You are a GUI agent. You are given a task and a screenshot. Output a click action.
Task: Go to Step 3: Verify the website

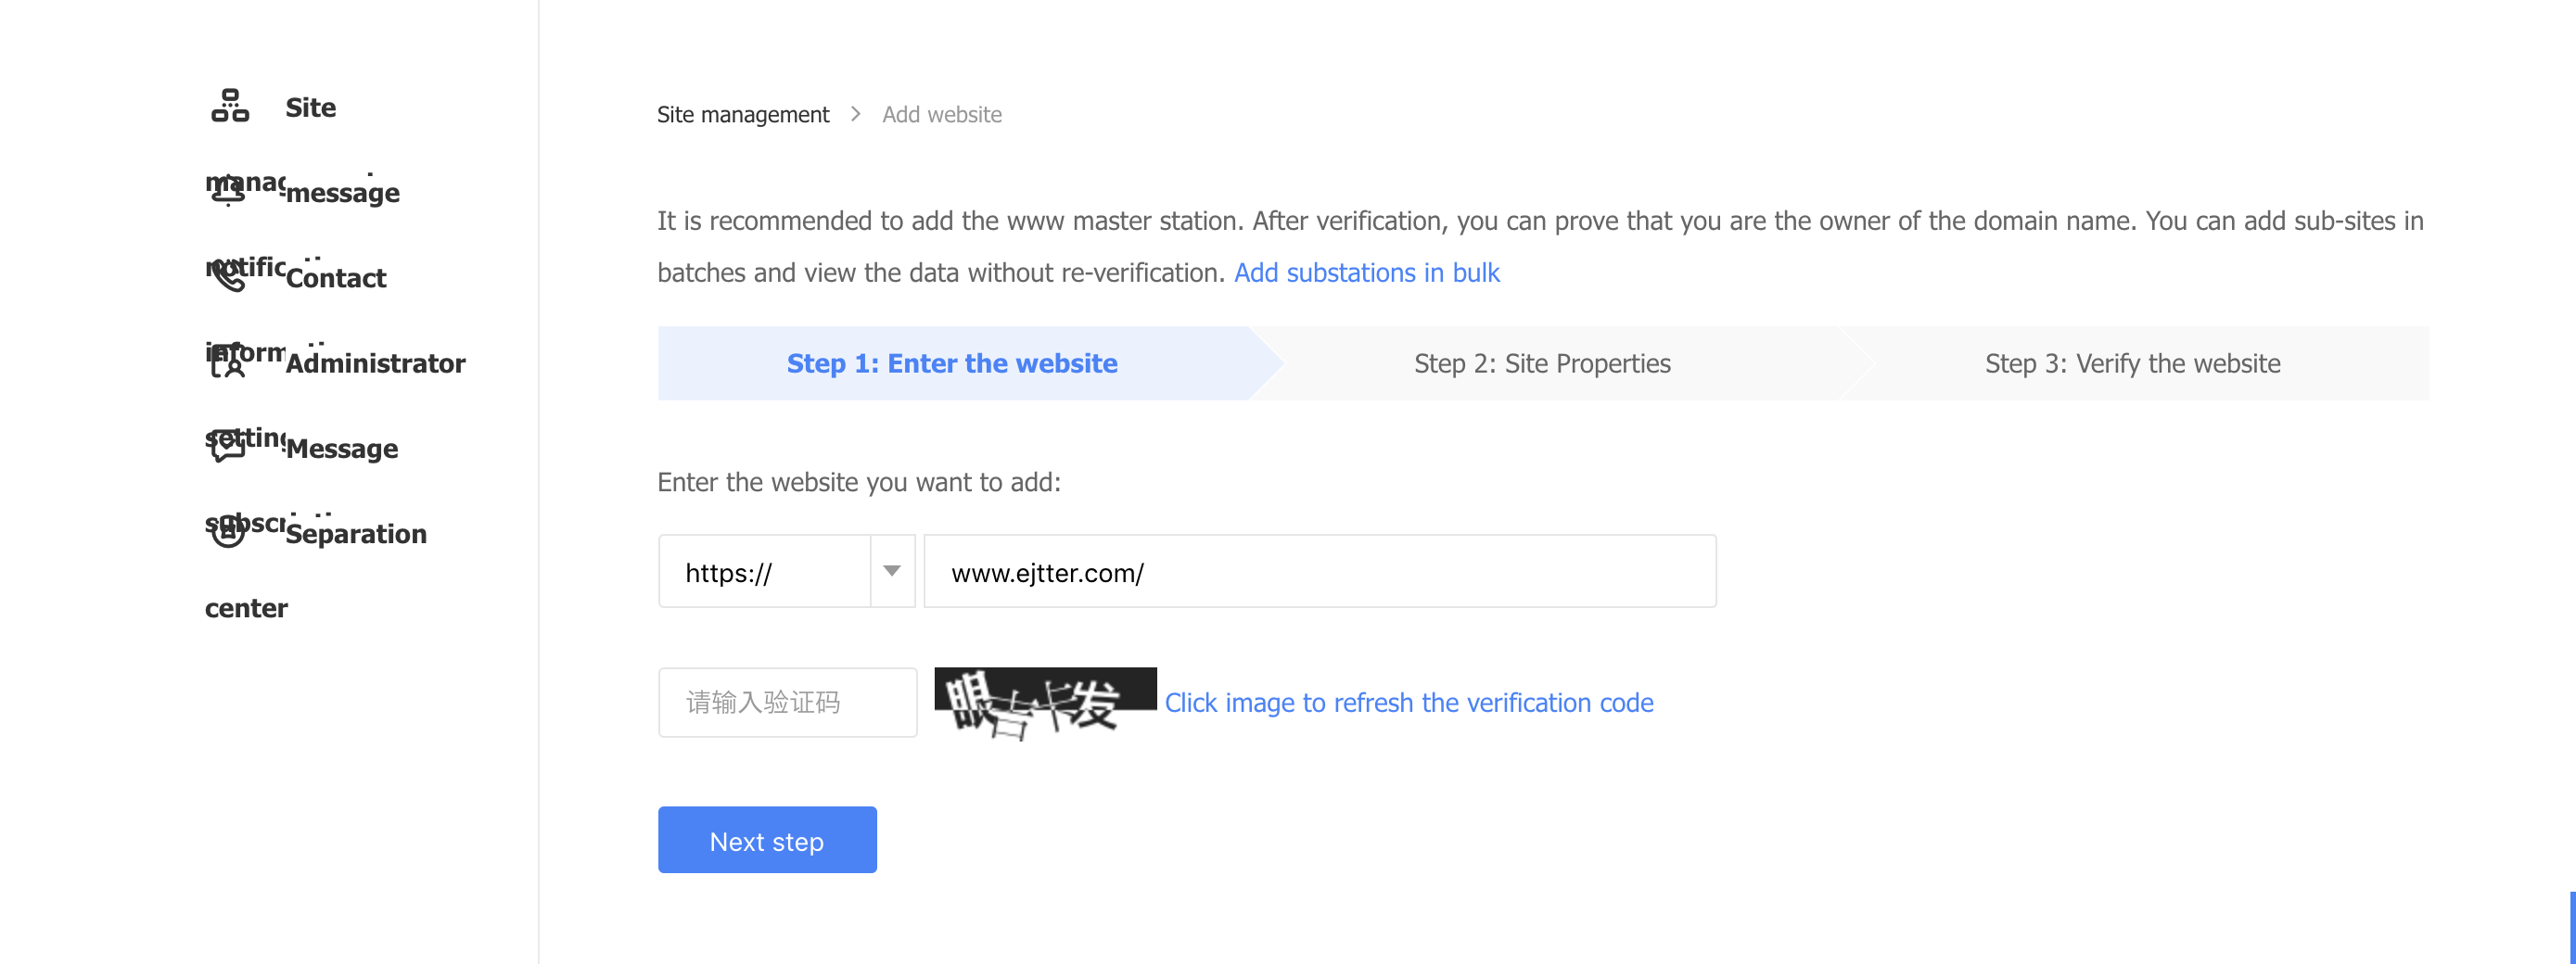point(2131,363)
